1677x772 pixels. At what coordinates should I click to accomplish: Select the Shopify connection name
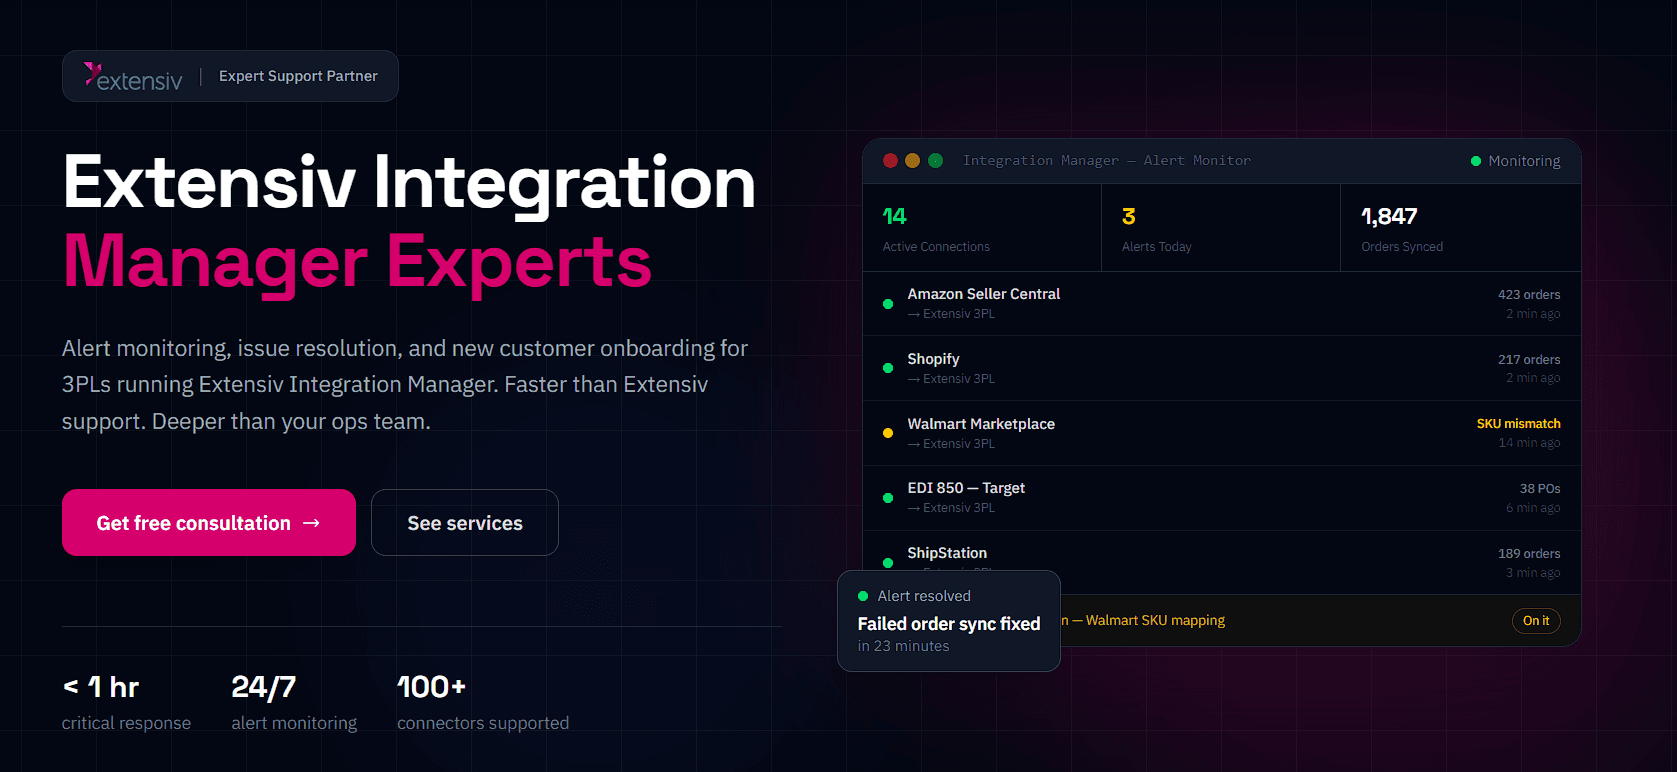coord(933,359)
